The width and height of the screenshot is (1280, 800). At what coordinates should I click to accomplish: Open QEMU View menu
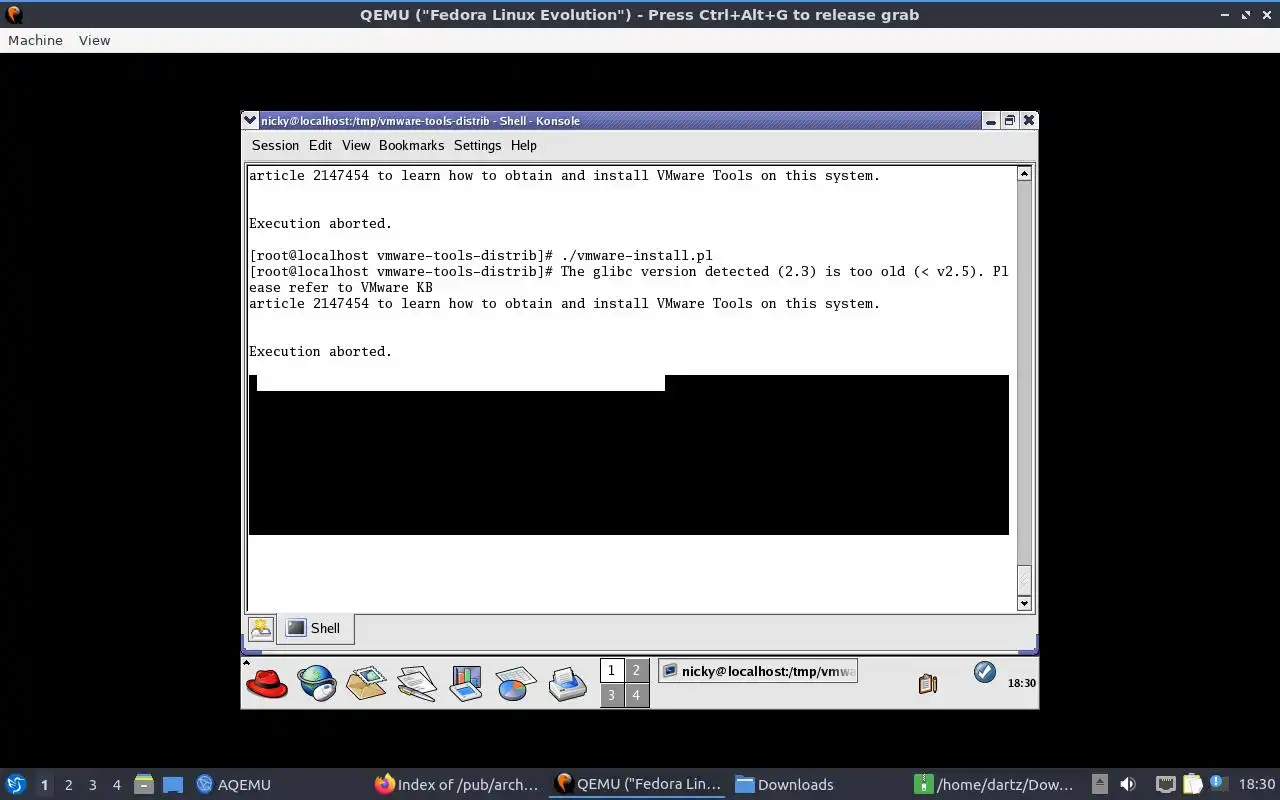click(x=94, y=40)
